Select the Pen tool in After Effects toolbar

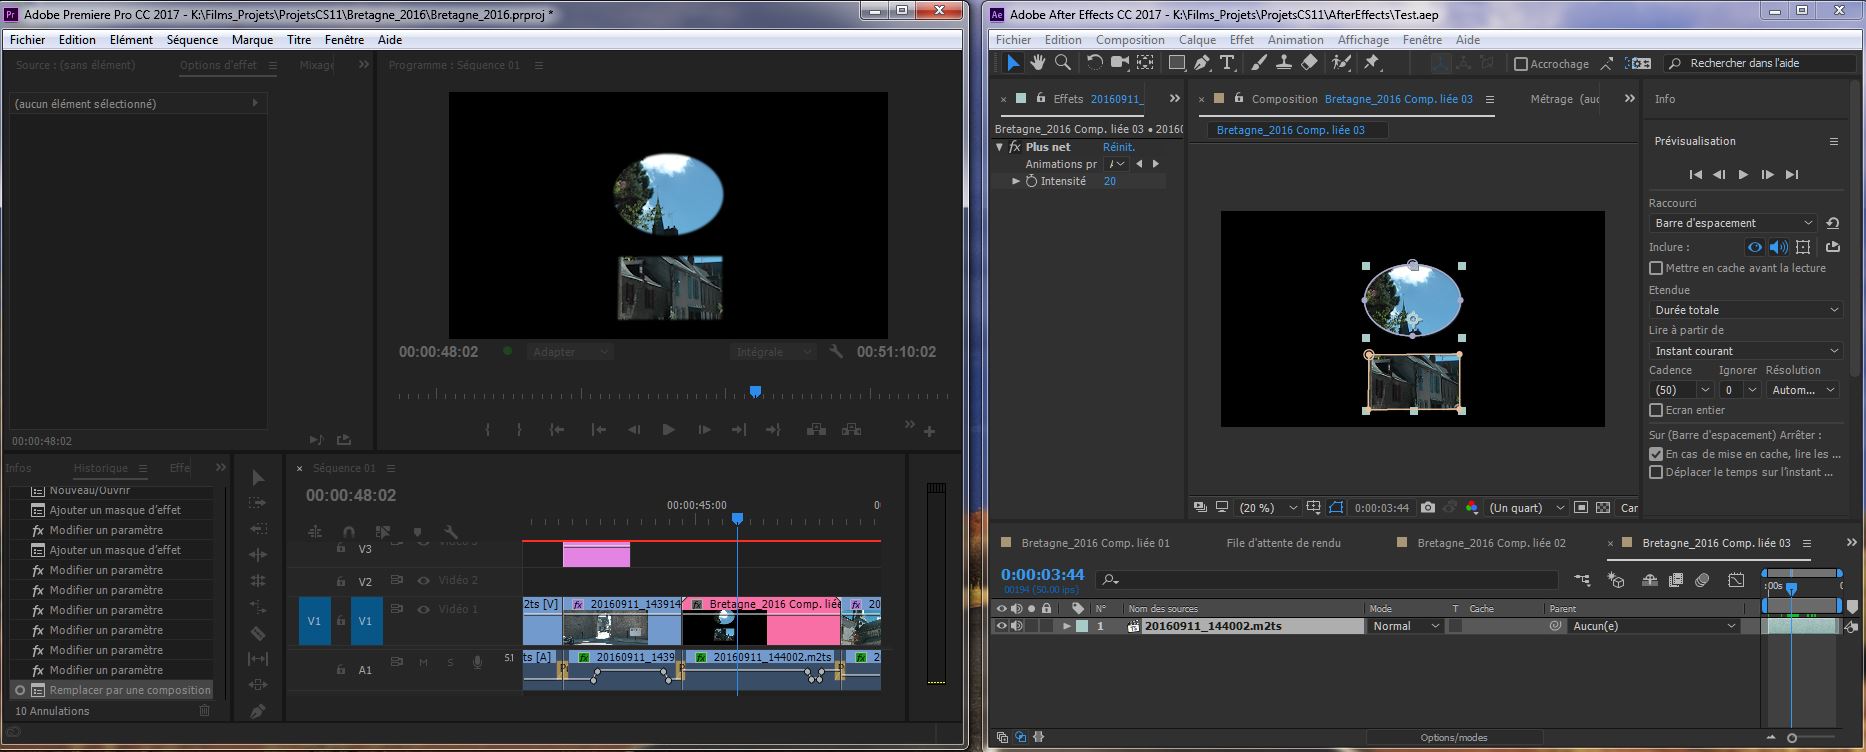(1202, 63)
